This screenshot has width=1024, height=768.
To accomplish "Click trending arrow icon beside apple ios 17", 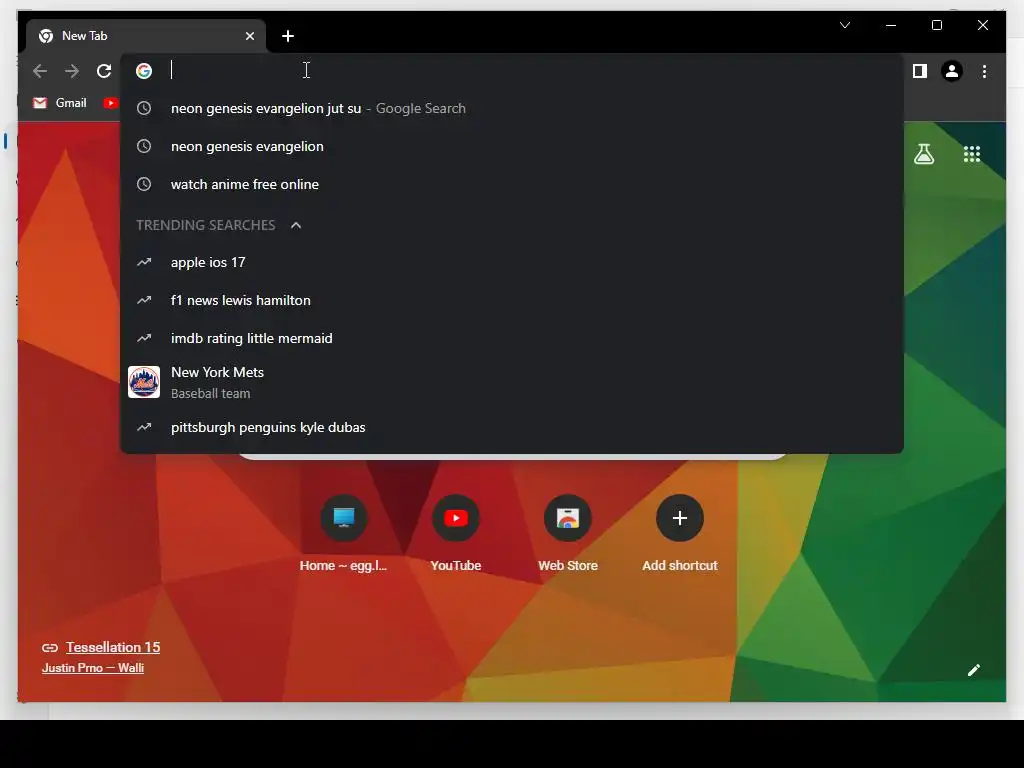I will coord(144,263).
